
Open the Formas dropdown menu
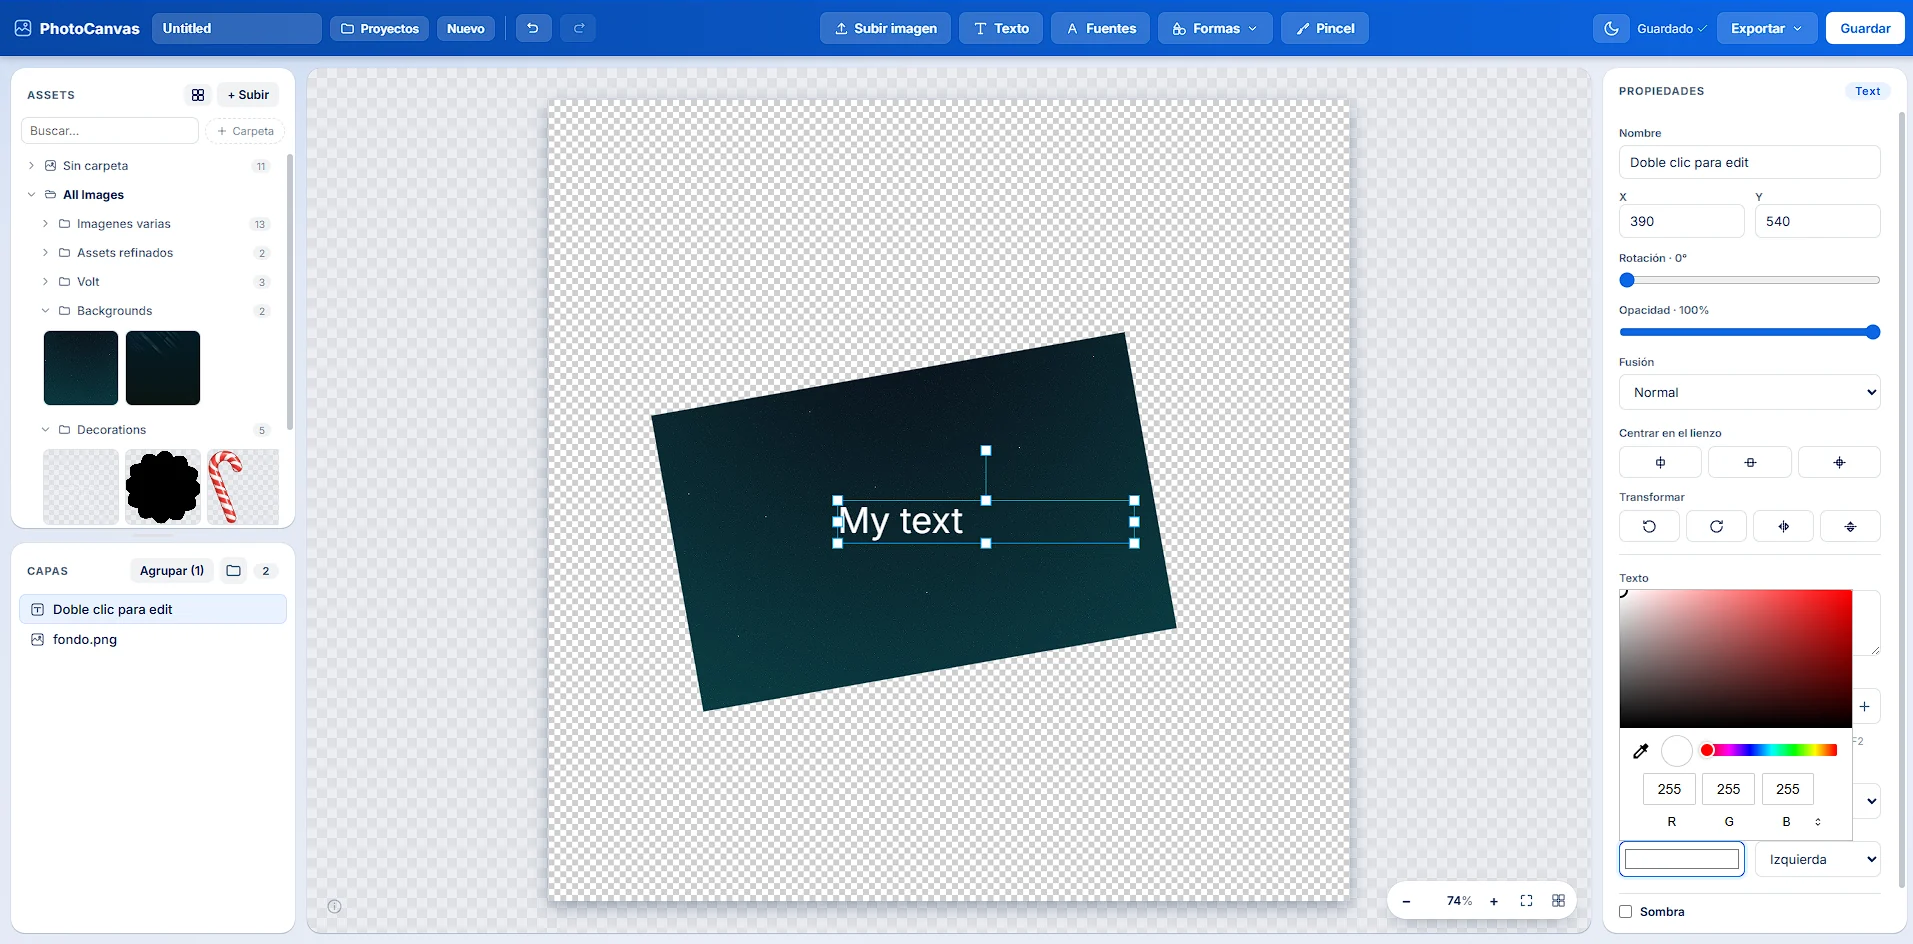(1215, 28)
